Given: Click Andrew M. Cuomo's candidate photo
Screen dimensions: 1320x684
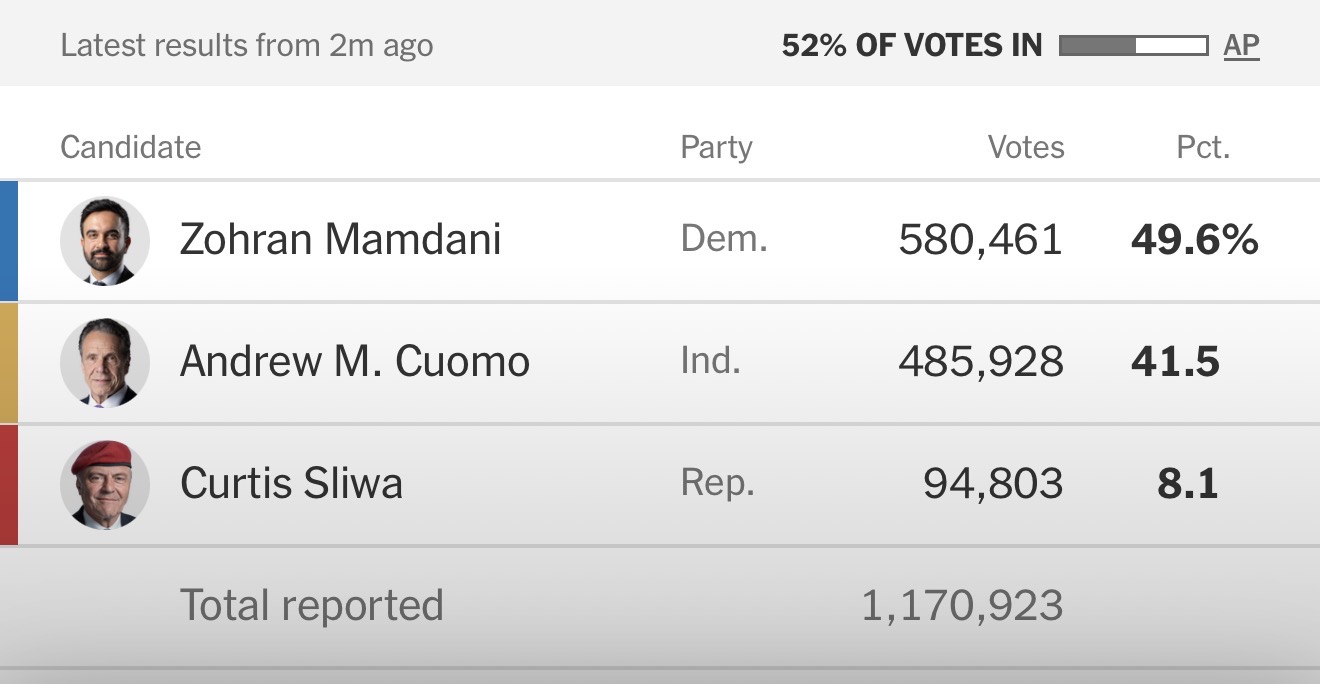Looking at the screenshot, I should [x=105, y=362].
